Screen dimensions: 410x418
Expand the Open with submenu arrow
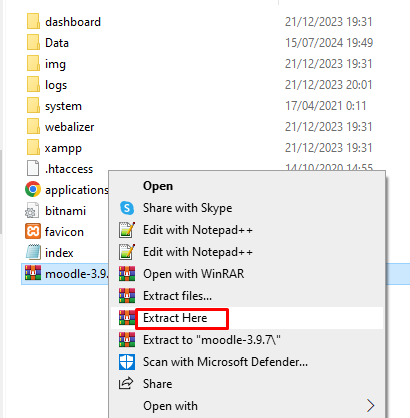coord(370,406)
